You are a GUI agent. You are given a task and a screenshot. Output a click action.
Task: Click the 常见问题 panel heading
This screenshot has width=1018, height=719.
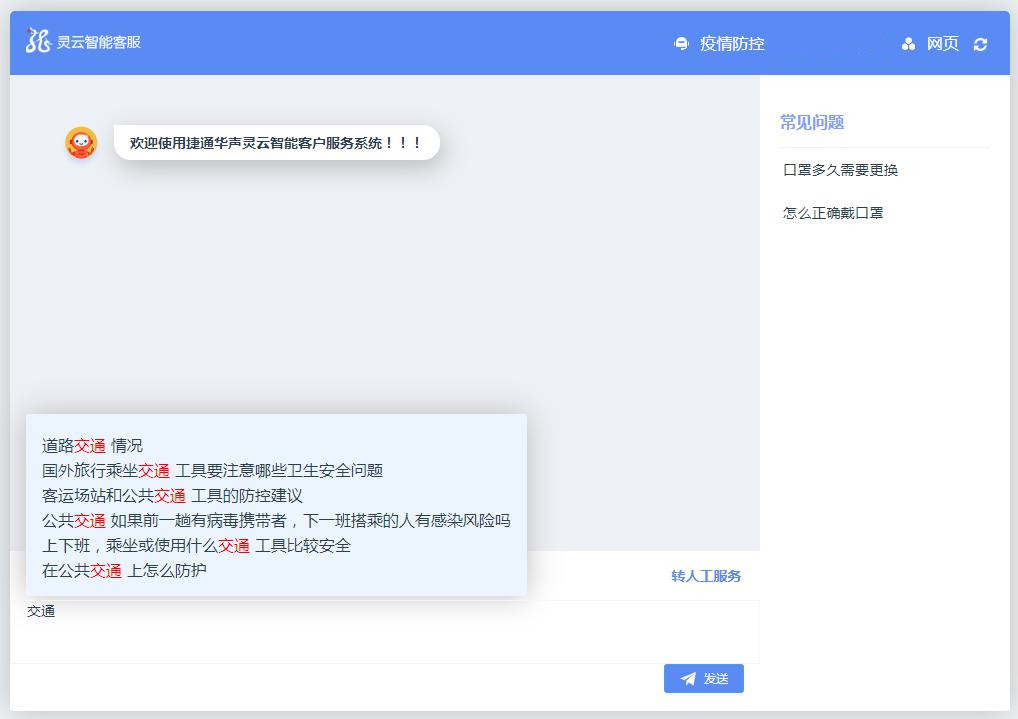tap(812, 122)
